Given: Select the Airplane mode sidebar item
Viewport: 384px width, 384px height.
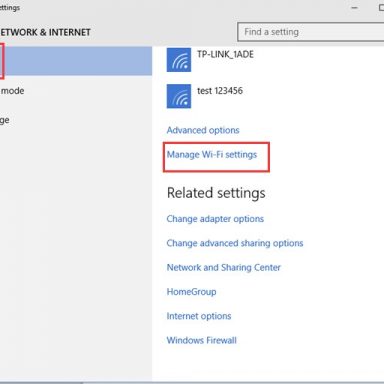Looking at the screenshot, I should pos(12,91).
